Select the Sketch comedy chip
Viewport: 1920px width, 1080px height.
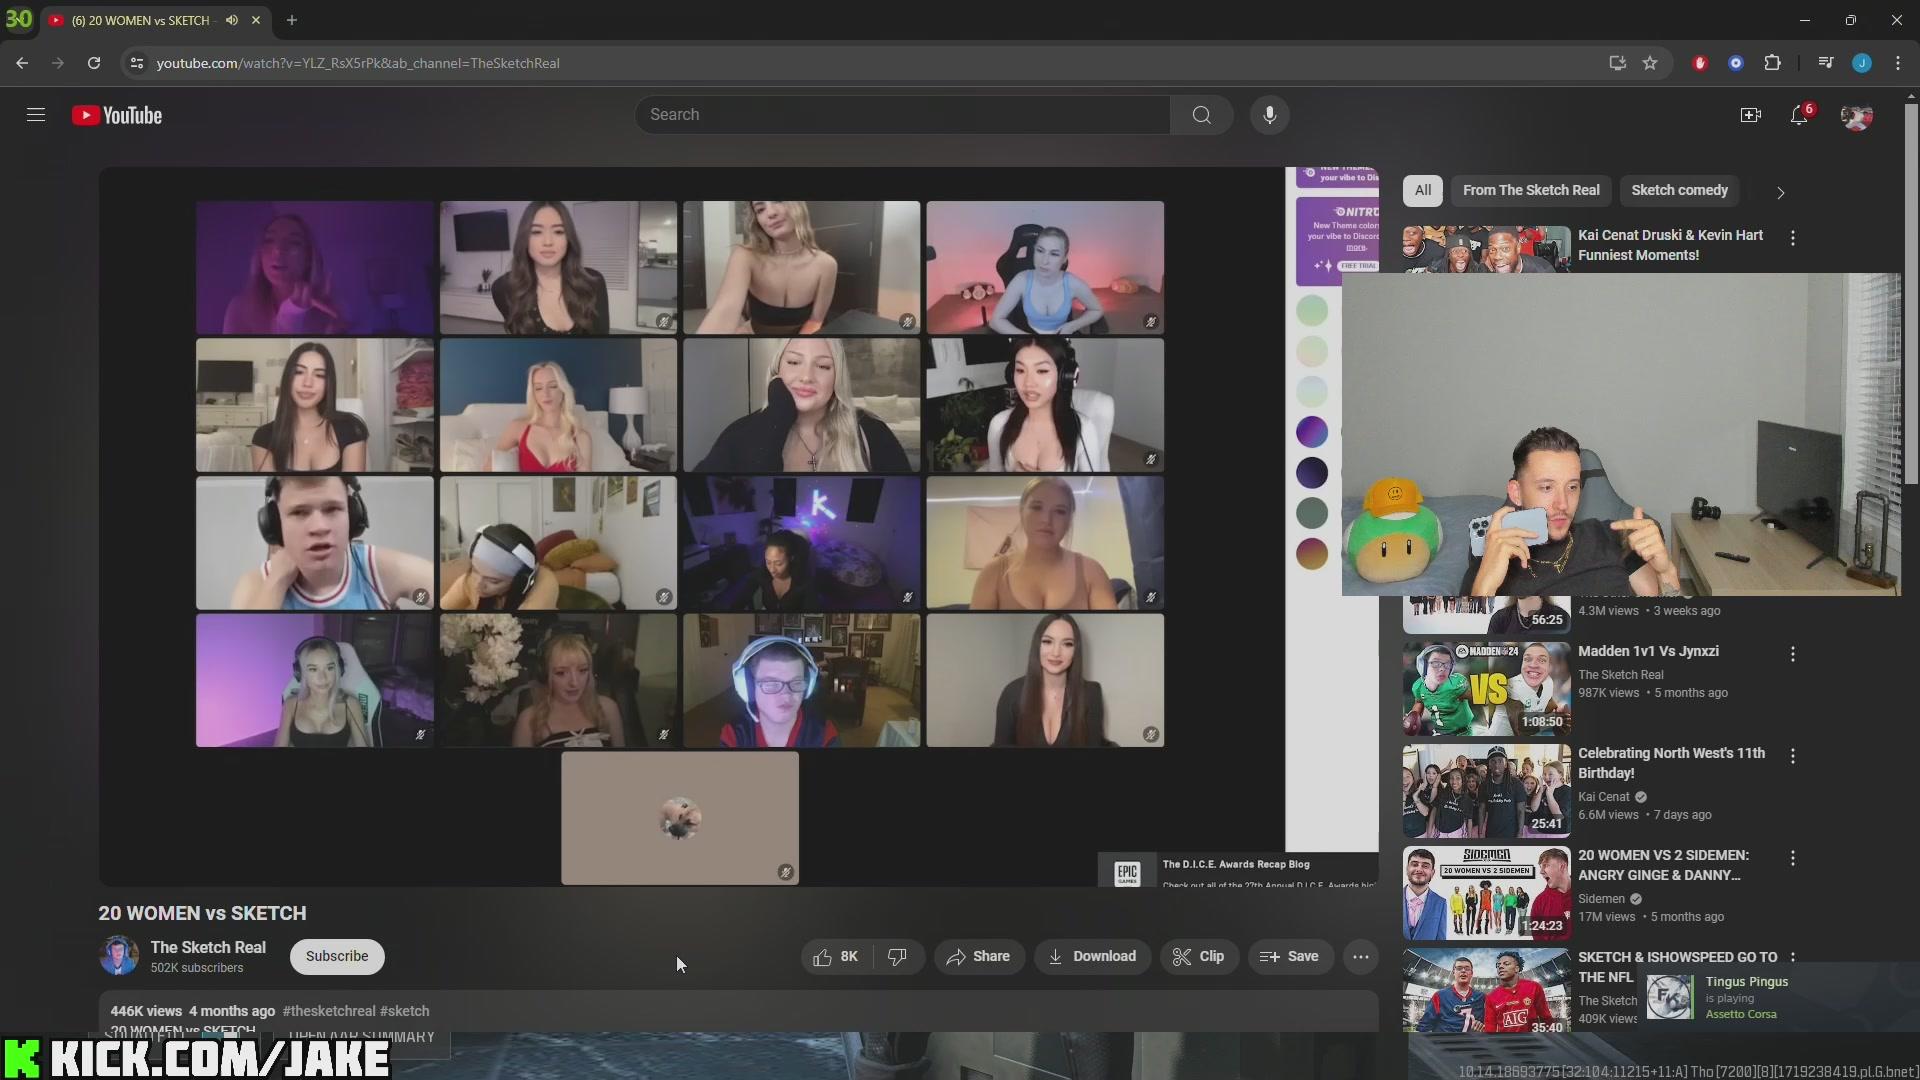(1679, 190)
